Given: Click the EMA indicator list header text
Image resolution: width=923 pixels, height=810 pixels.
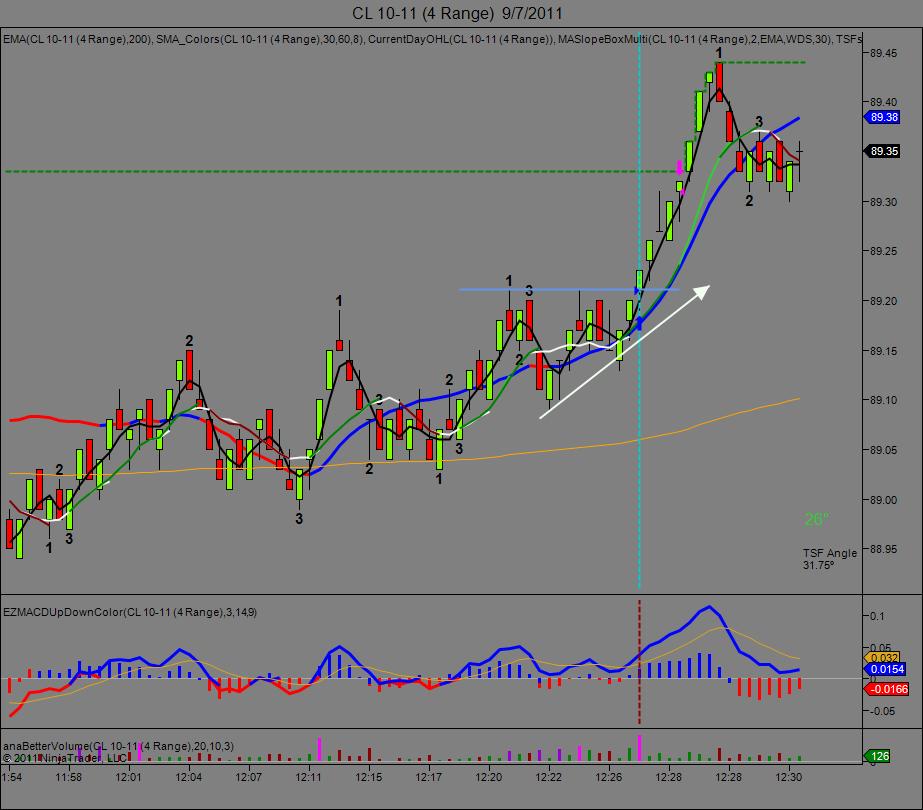Looking at the screenshot, I should pos(432,39).
